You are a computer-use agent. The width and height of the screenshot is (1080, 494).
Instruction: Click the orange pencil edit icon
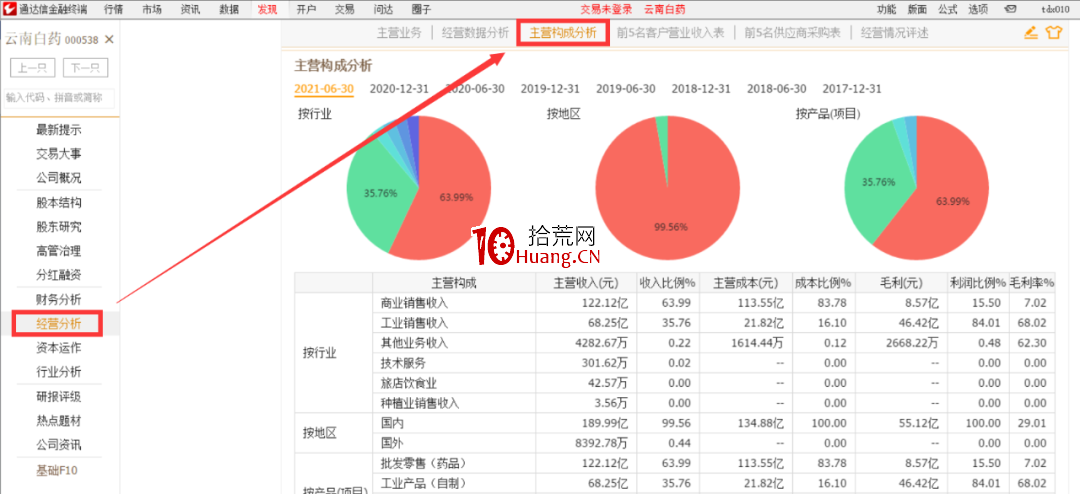pos(1030,32)
